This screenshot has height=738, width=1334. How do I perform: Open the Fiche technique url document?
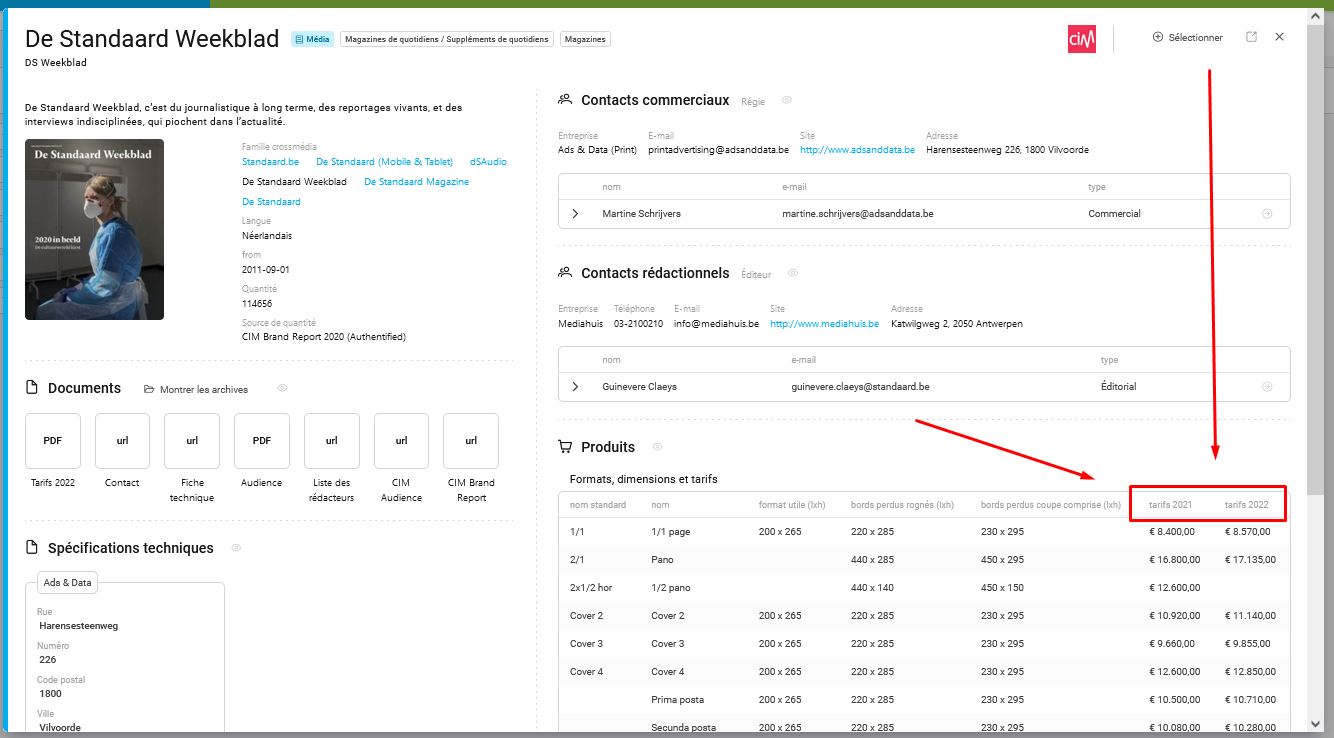[x=192, y=441]
